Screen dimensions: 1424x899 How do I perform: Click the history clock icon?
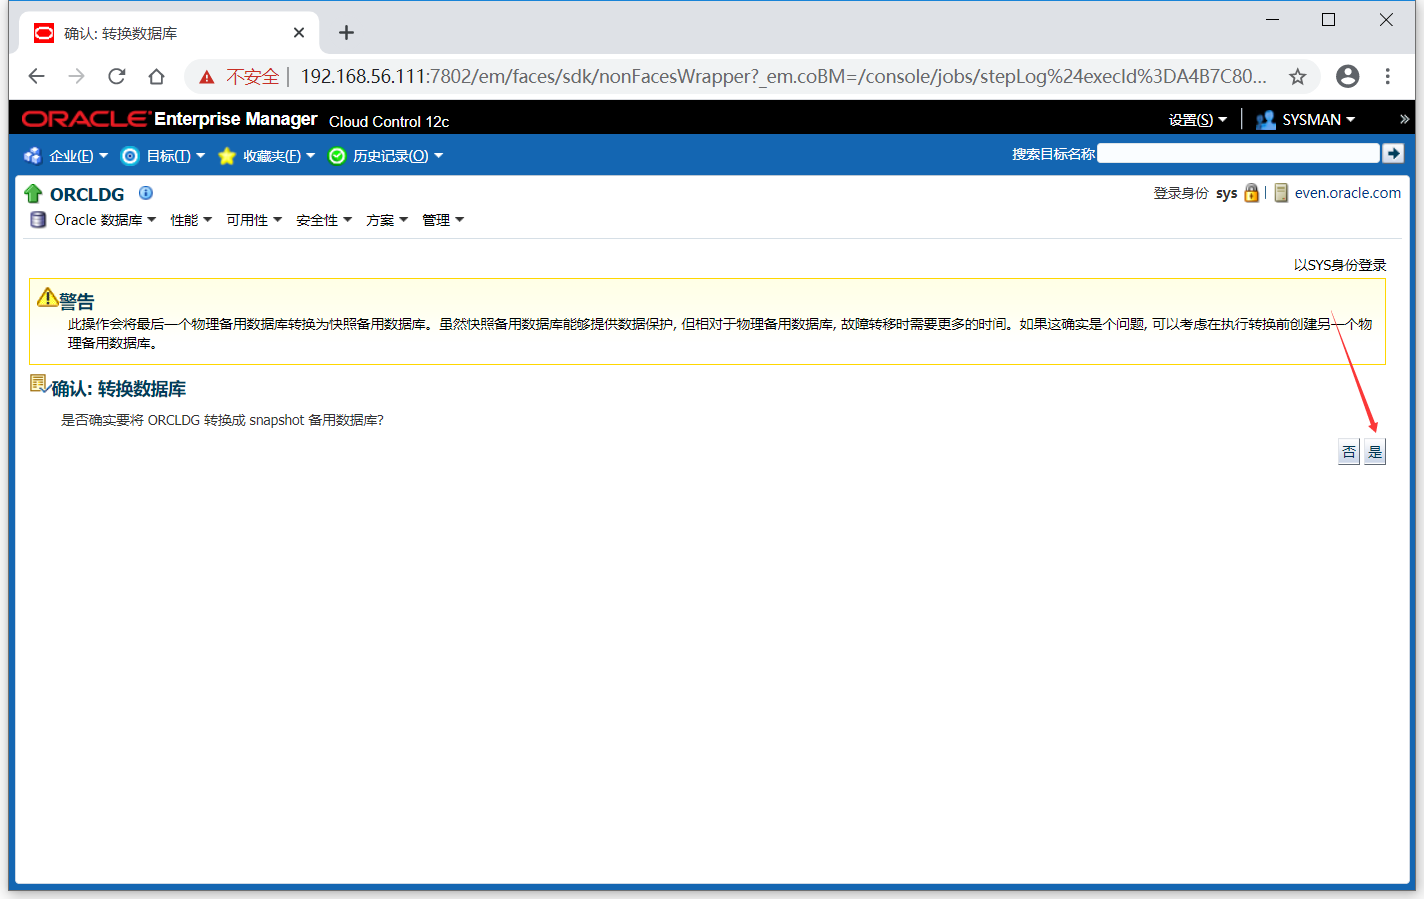pos(337,156)
